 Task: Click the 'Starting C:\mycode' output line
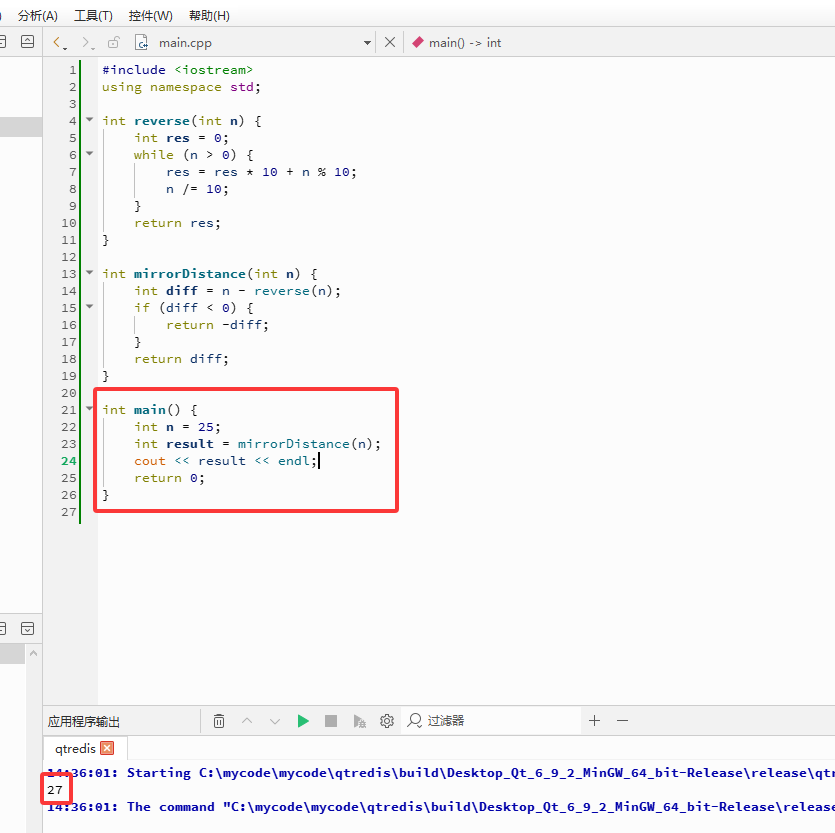click(x=441, y=773)
